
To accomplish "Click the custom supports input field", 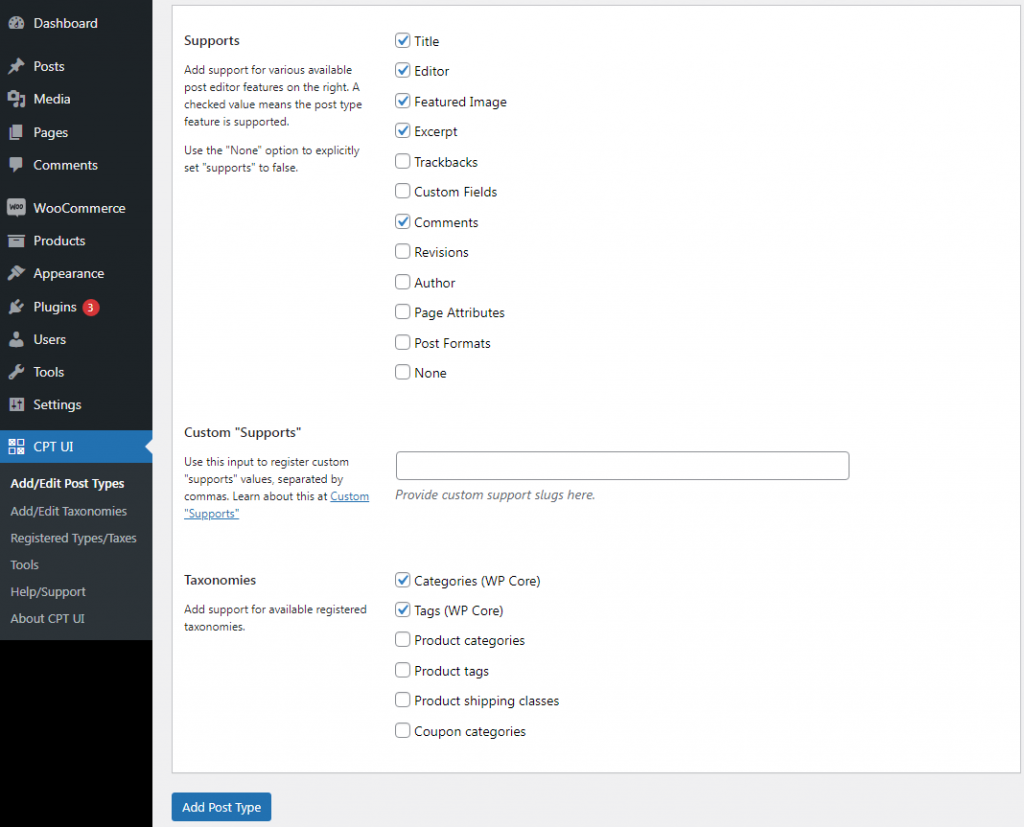I will 622,465.
